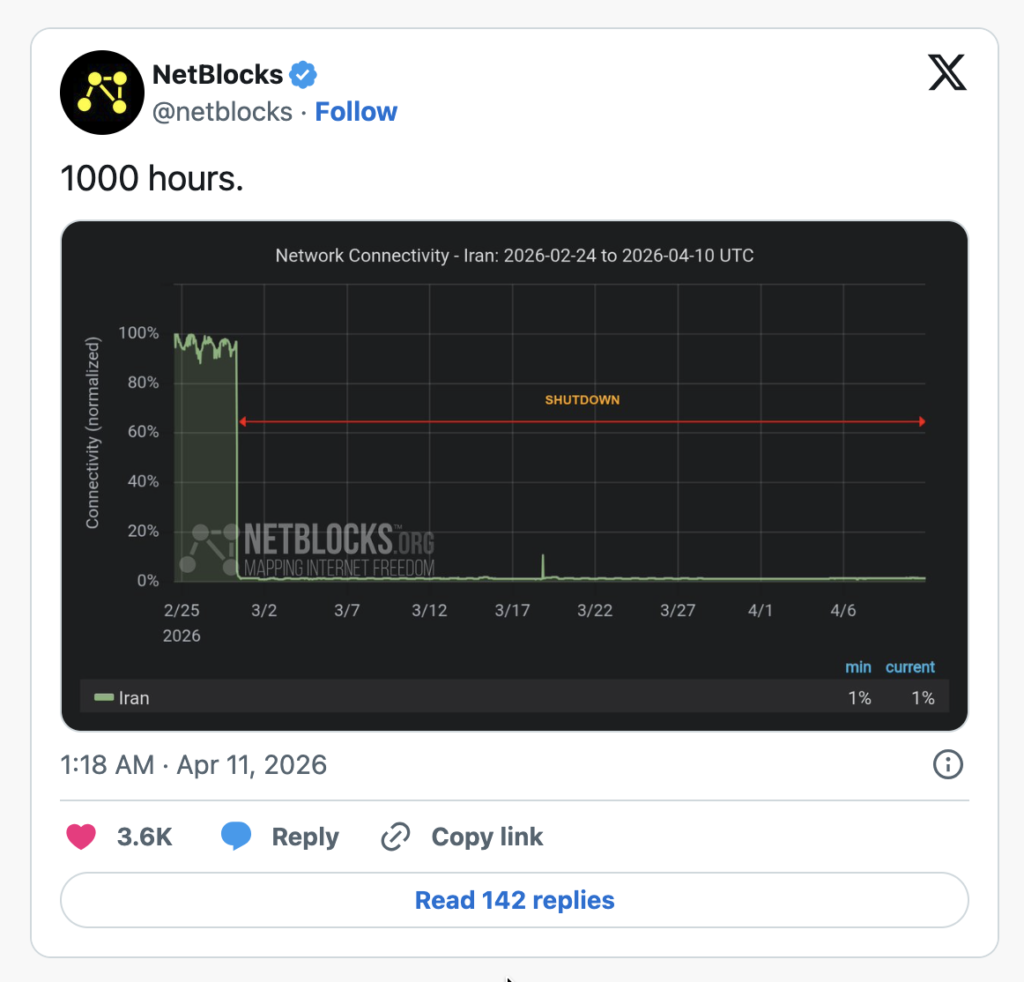Click the blue verified badge
The image size is (1024, 982).
click(303, 74)
